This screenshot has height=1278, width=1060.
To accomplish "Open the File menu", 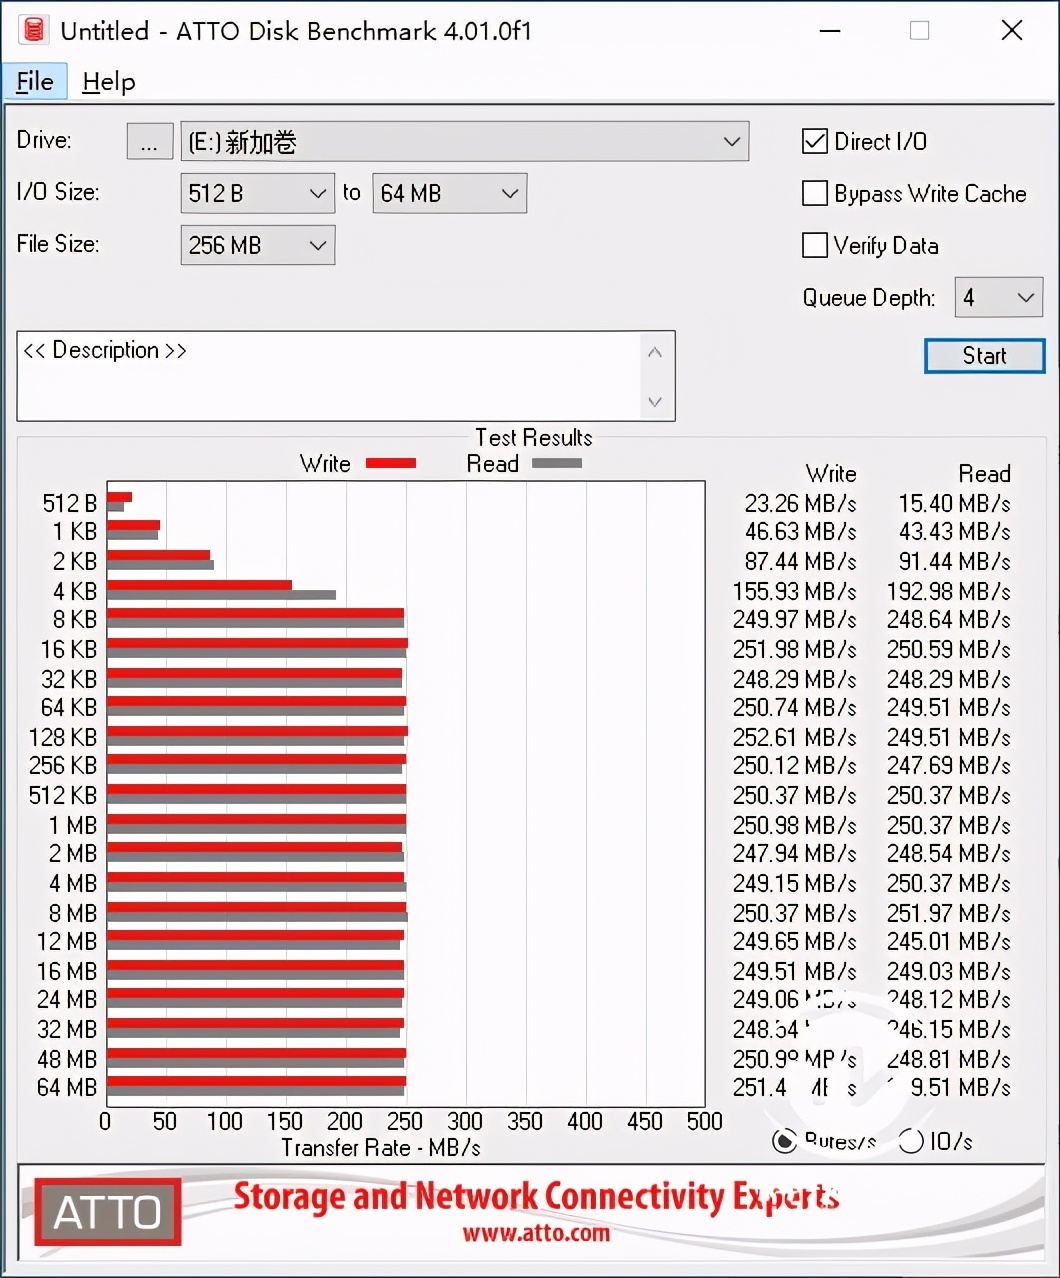I will 35,82.
